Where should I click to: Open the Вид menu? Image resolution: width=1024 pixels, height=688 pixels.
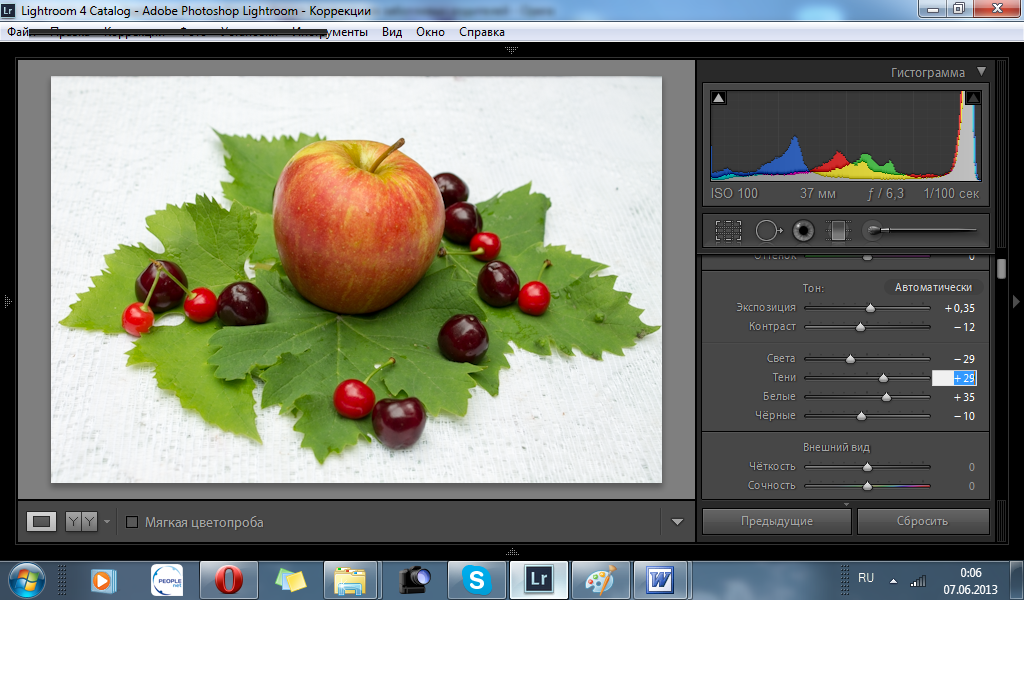(392, 32)
